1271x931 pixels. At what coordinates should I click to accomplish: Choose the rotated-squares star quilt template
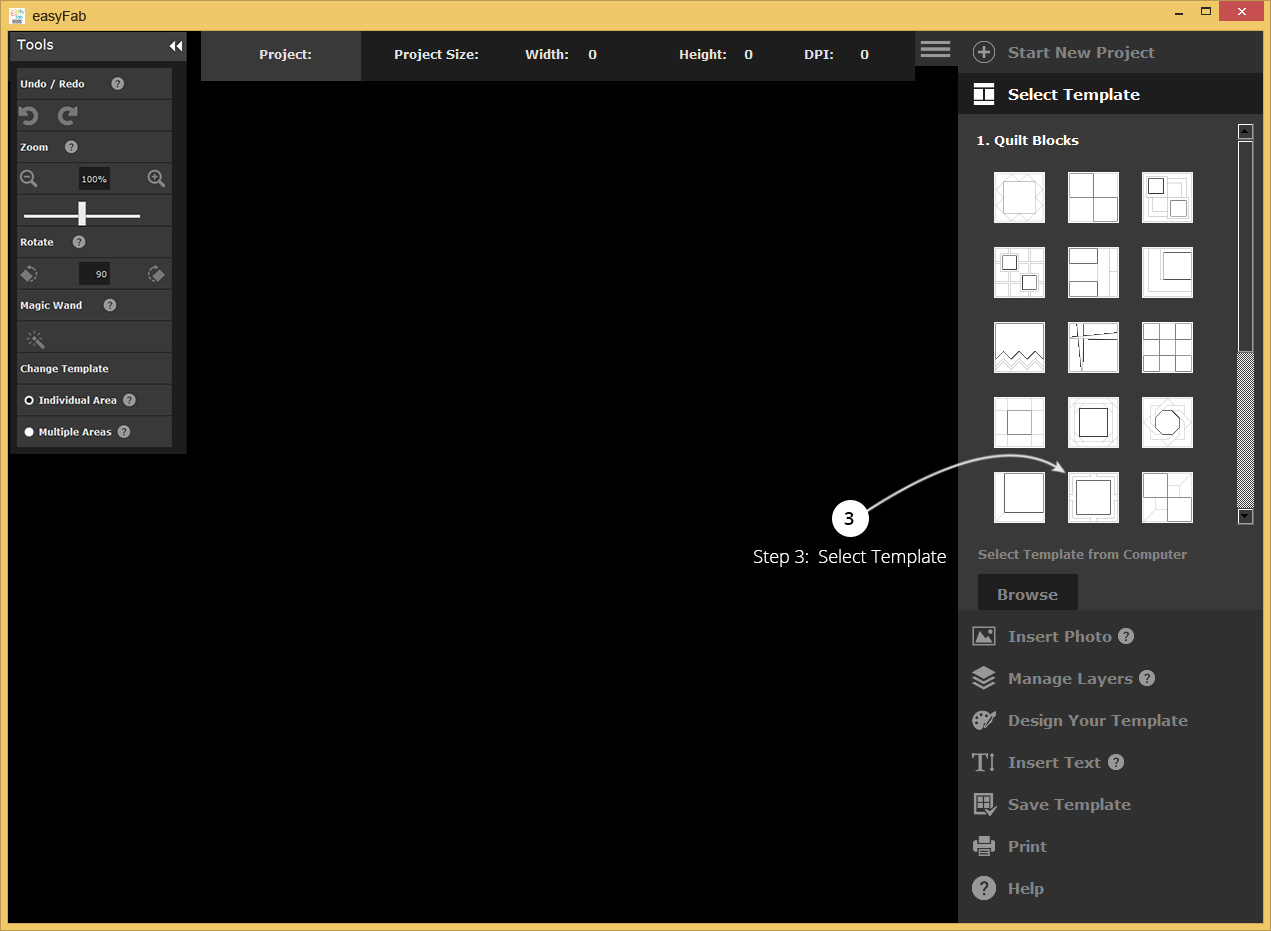[x=1019, y=197]
